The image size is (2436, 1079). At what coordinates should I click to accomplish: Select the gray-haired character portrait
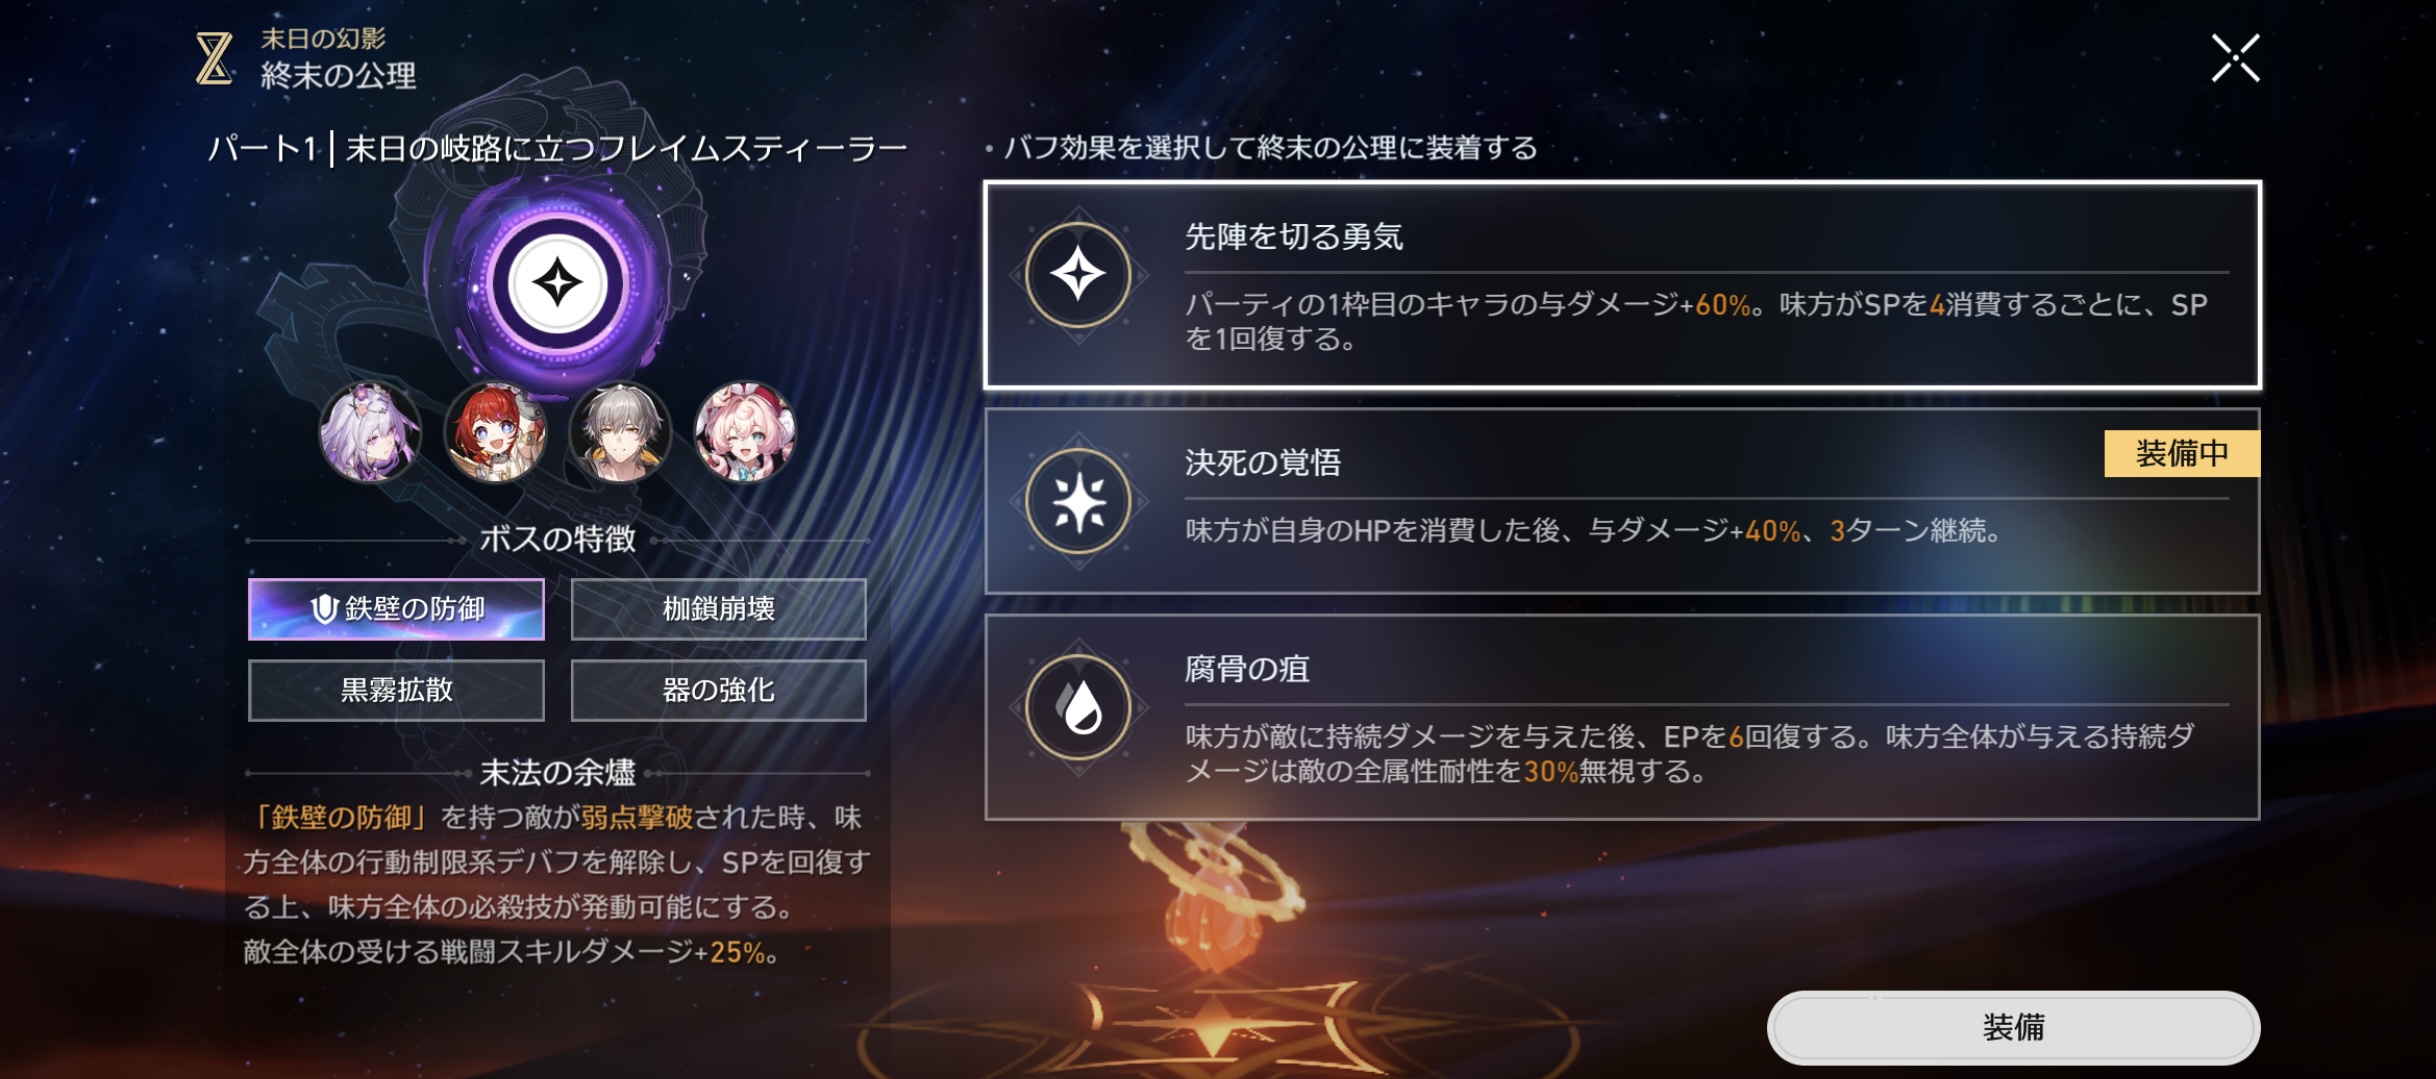[620, 432]
